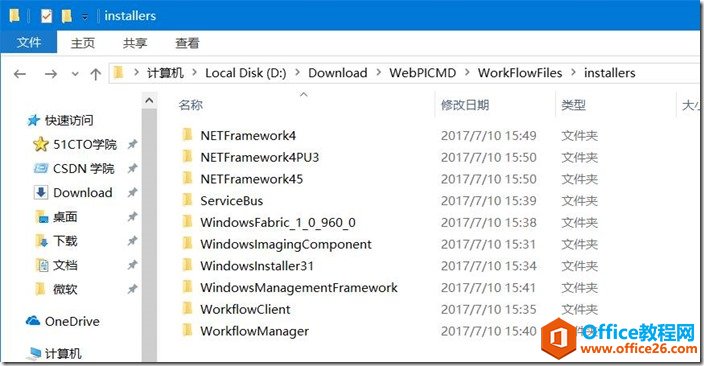Unpin 51CTO学院 using its pin icon

[x=132, y=144]
